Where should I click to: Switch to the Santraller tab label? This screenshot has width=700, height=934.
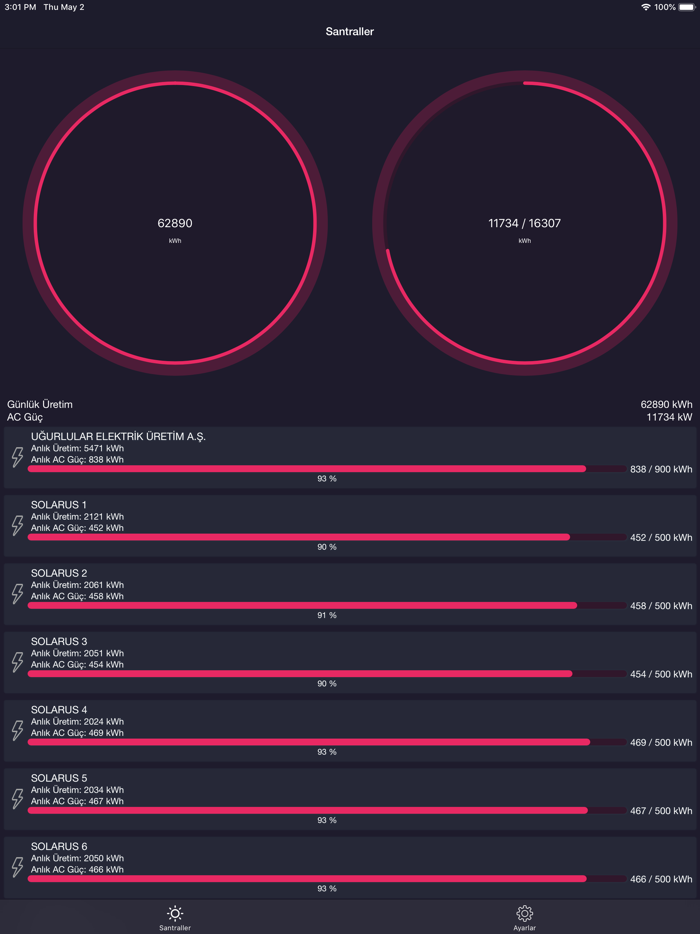(x=175, y=928)
